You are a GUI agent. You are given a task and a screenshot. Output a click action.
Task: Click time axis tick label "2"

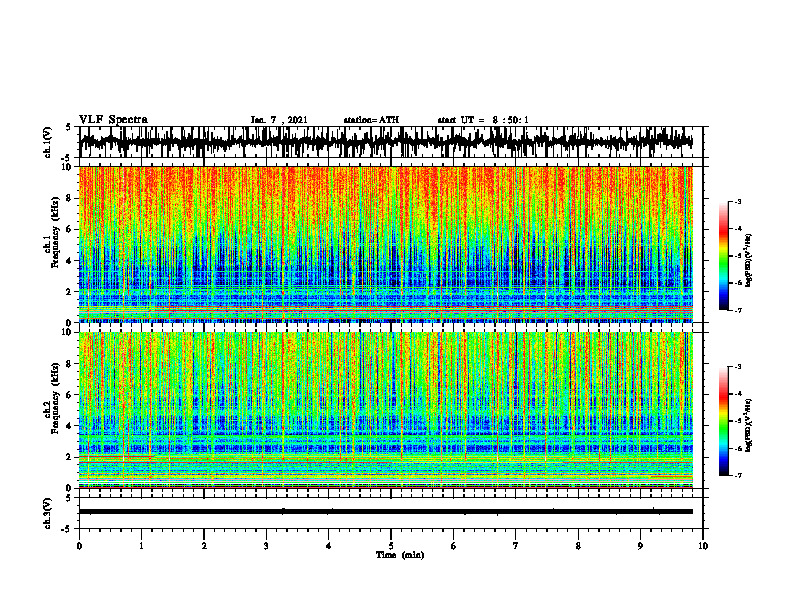click(204, 546)
